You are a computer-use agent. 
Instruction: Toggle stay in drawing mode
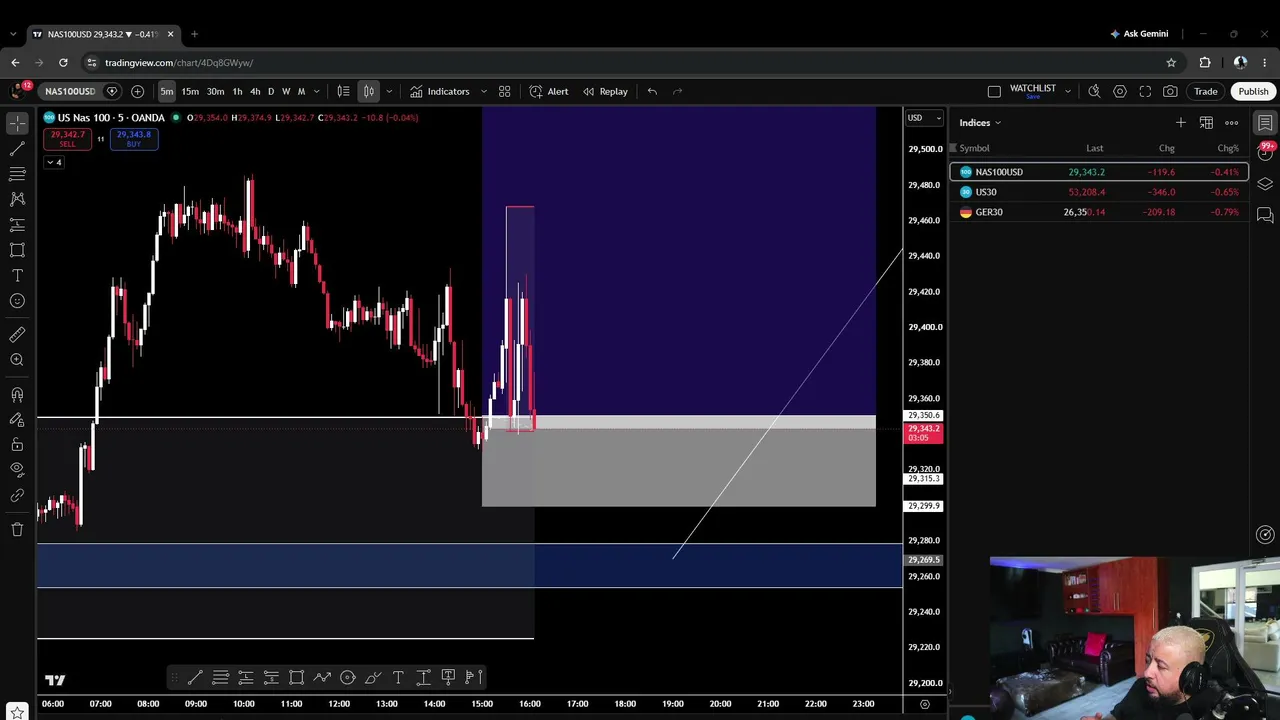(x=17, y=420)
